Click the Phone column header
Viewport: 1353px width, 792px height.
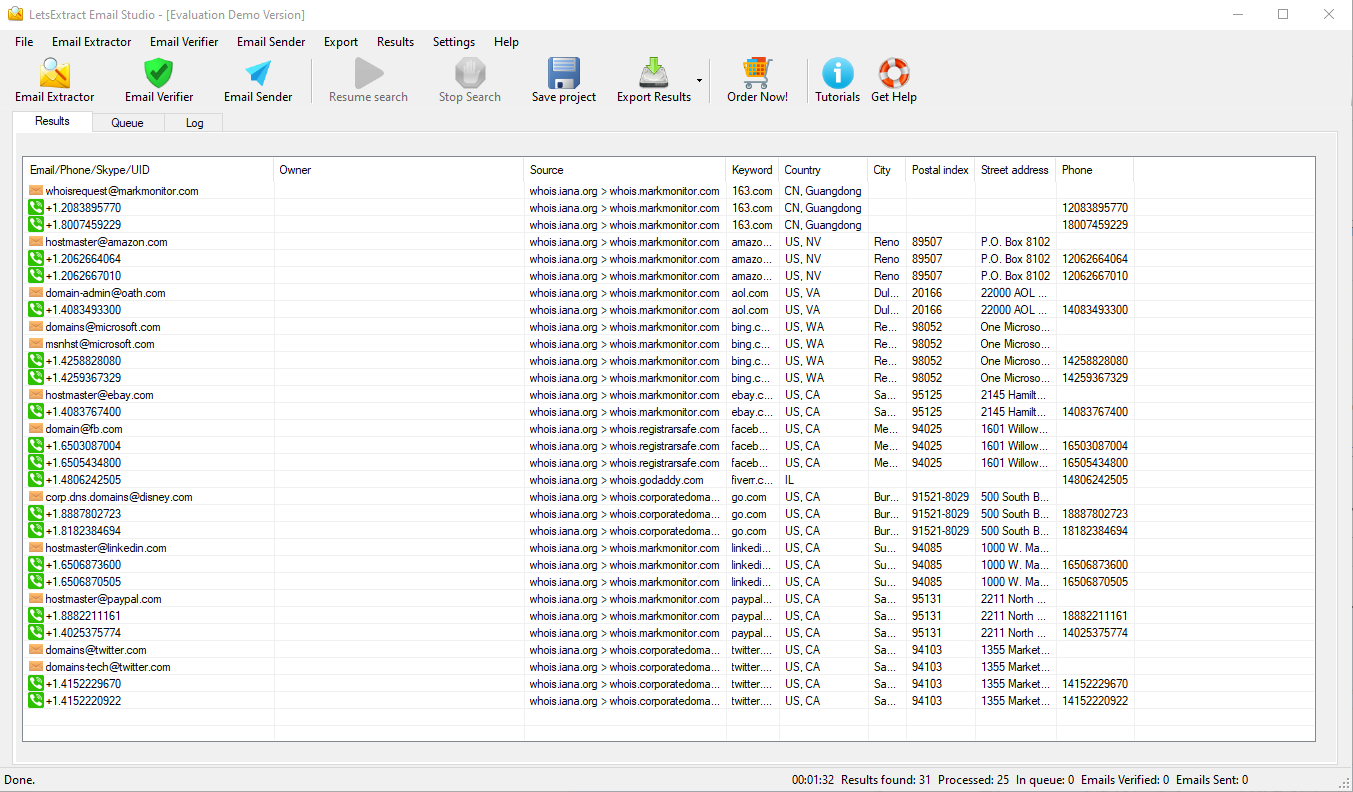click(x=1094, y=170)
